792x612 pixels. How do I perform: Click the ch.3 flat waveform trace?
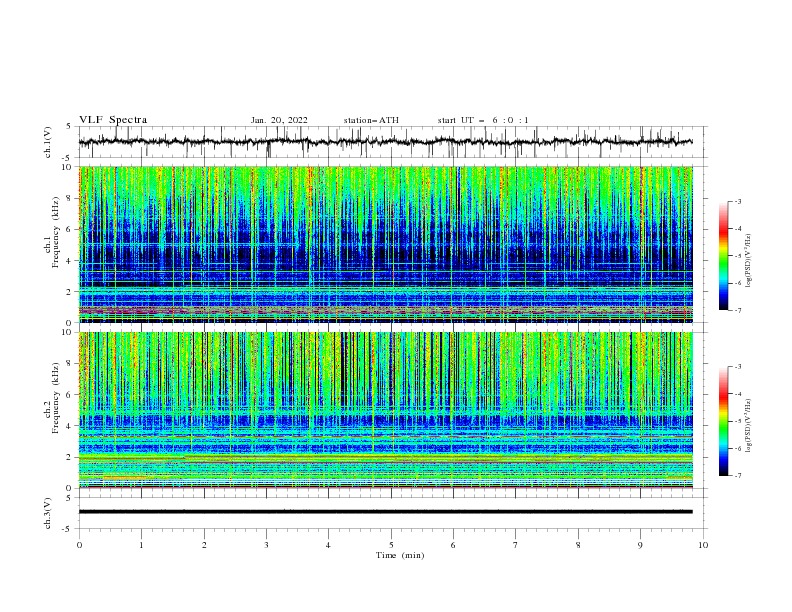385,512
